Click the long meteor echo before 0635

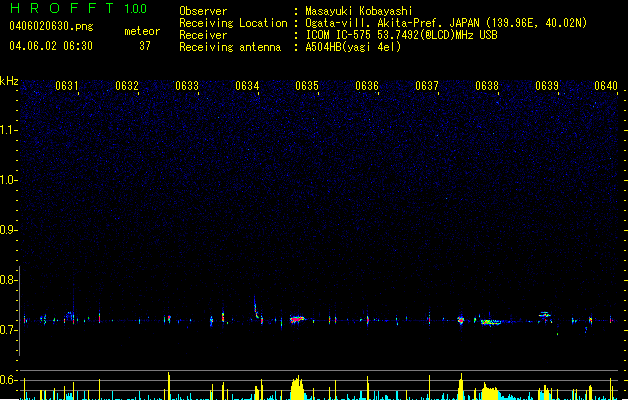(x=297, y=319)
